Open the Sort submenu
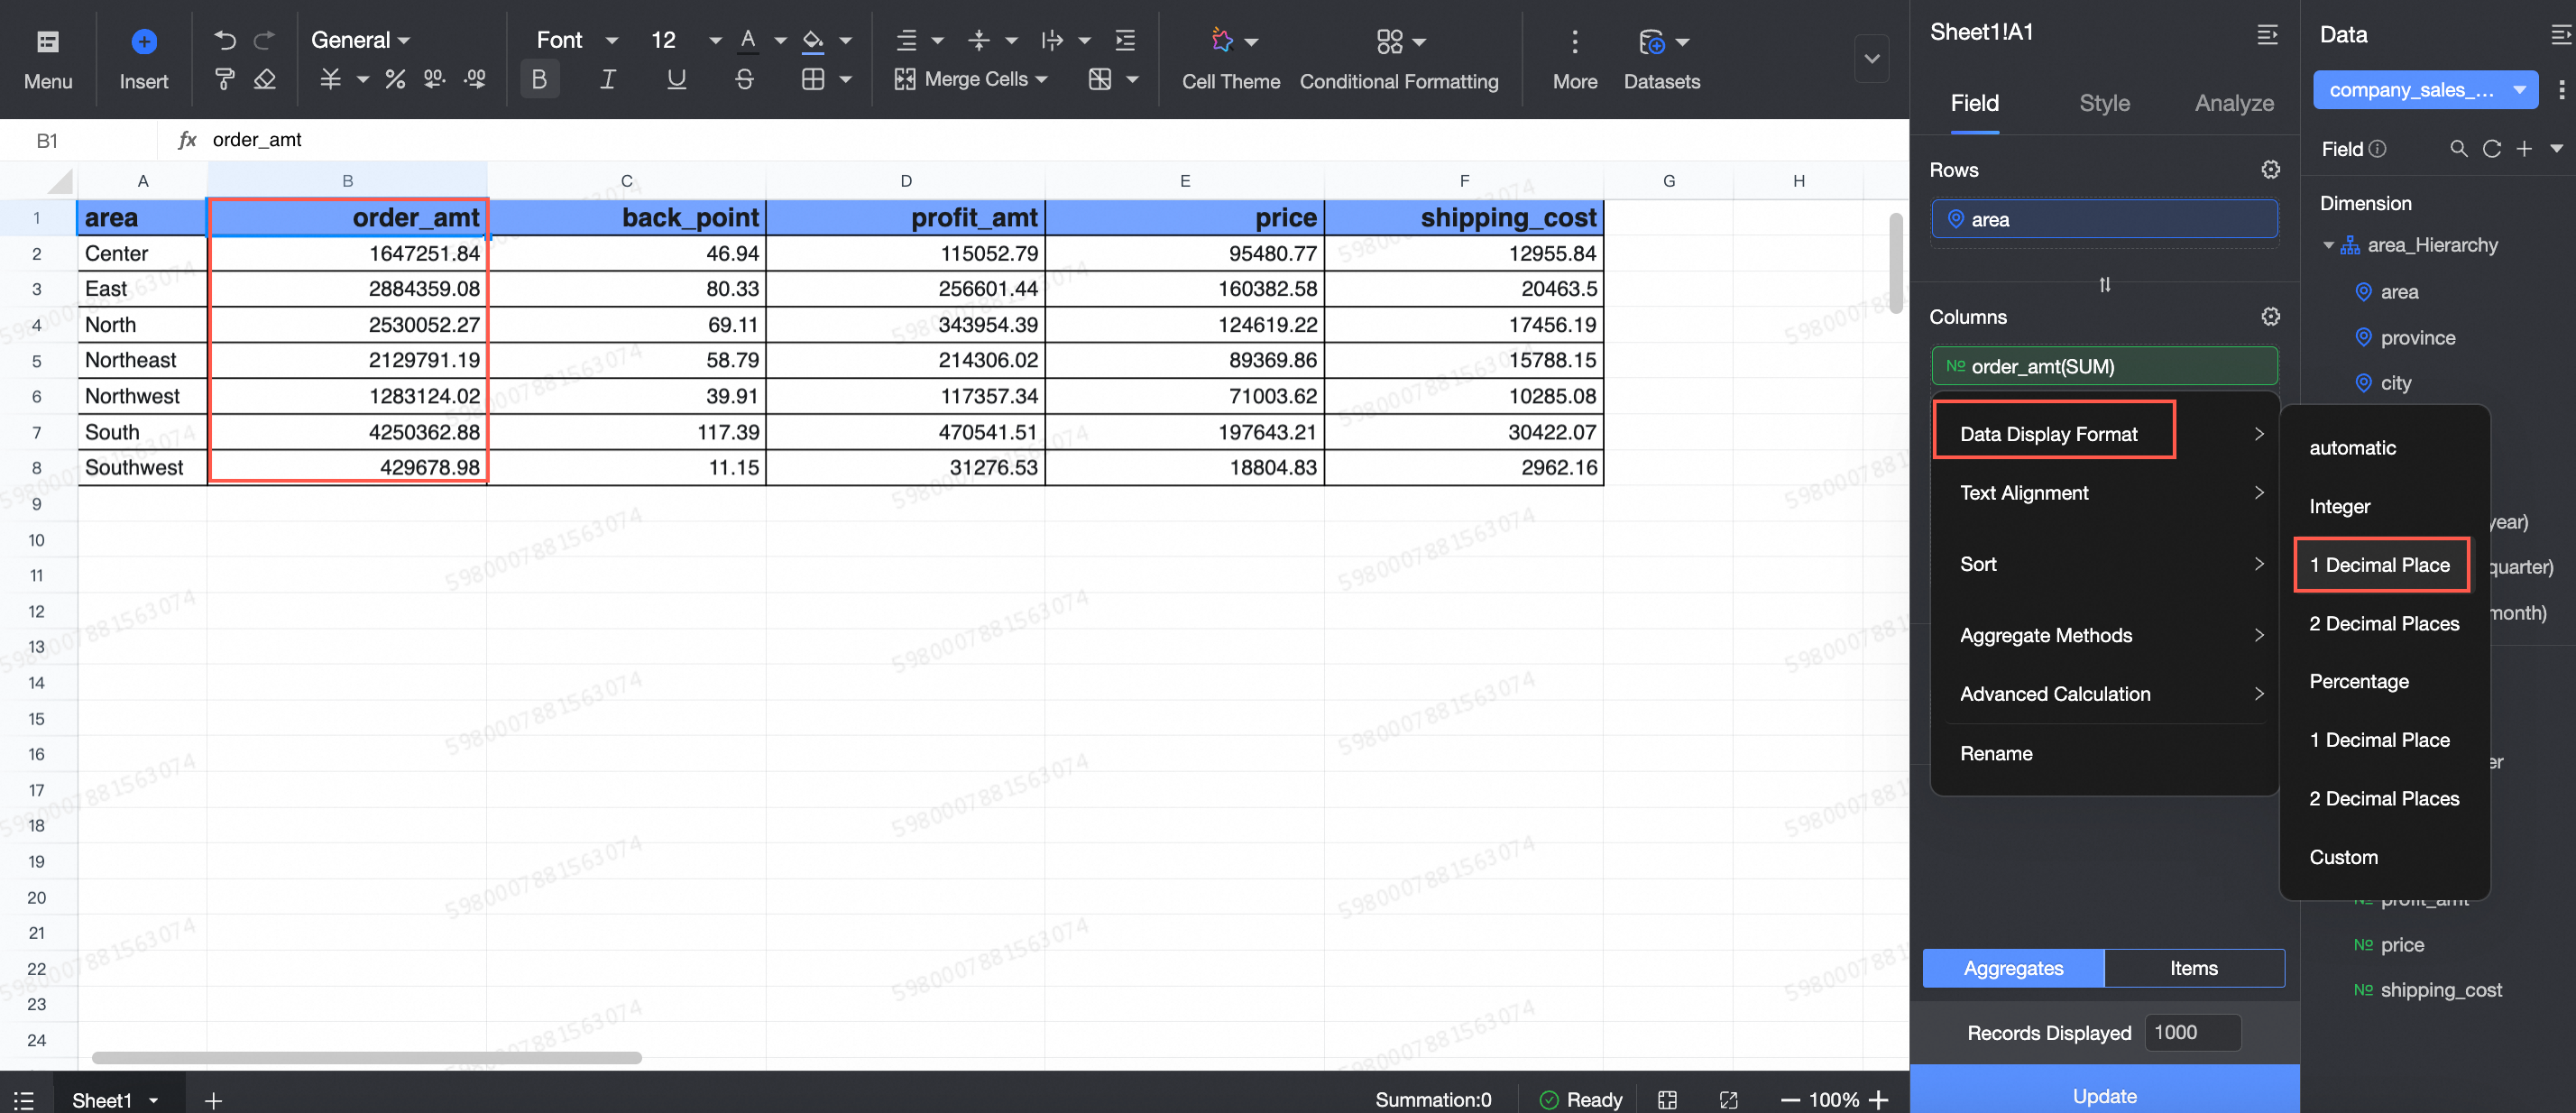The image size is (2576, 1113). [x=2104, y=564]
